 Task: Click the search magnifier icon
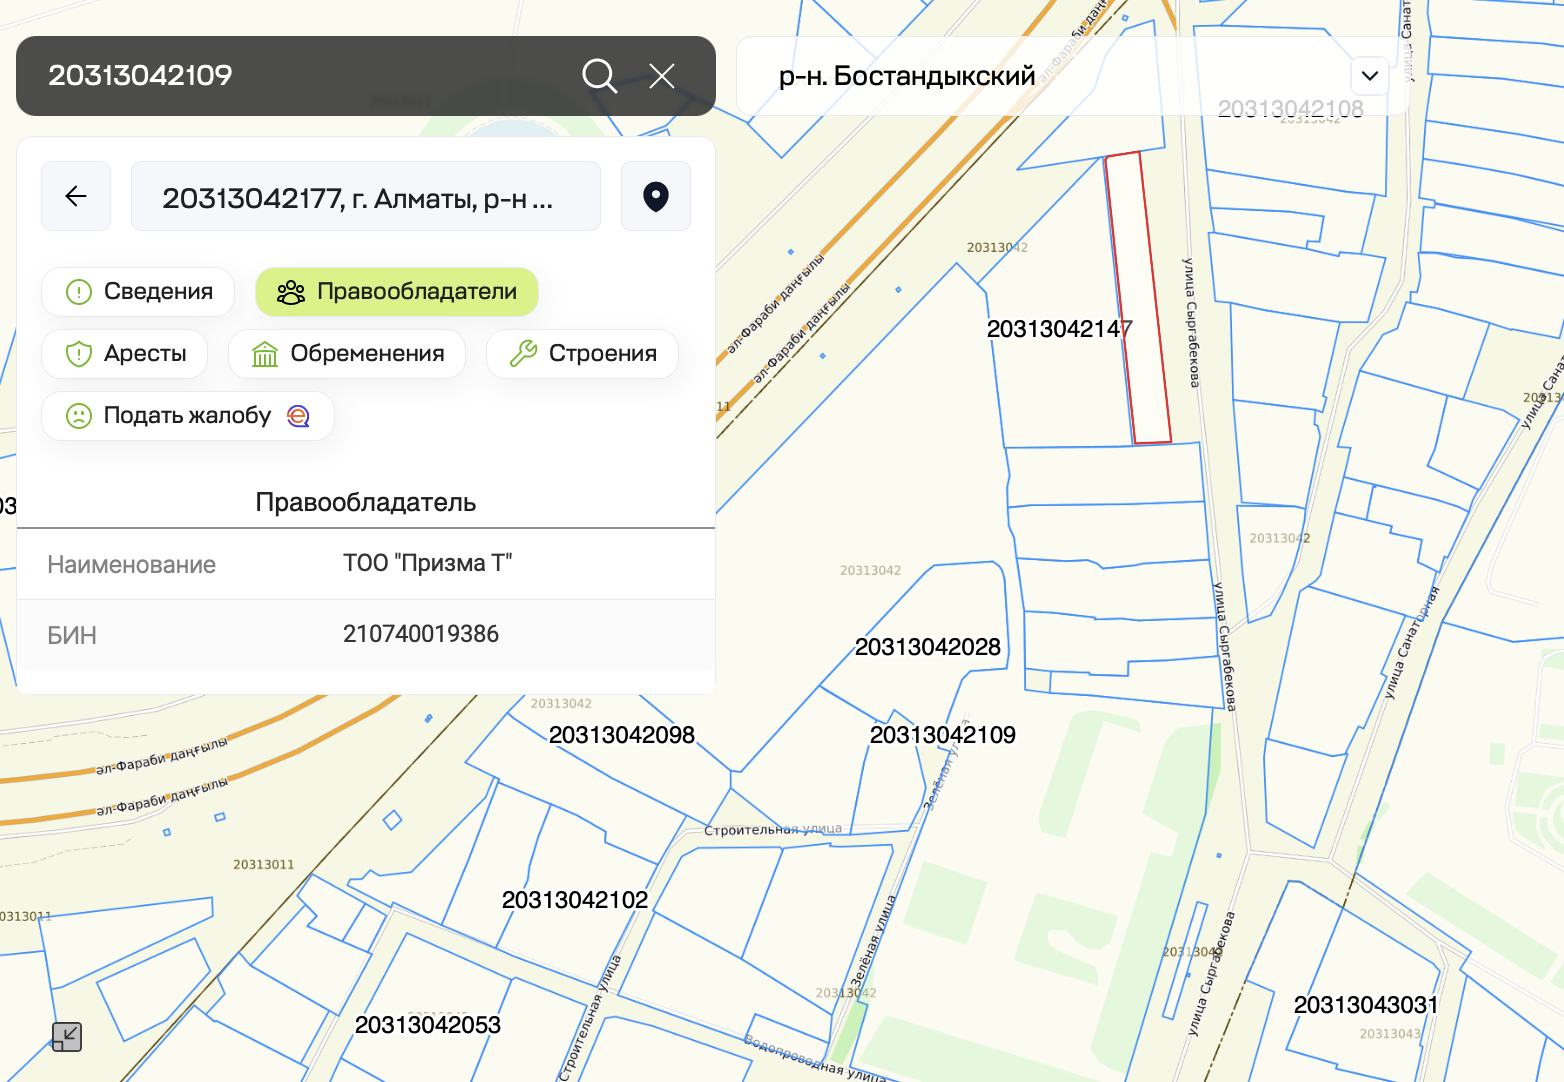[x=599, y=76]
